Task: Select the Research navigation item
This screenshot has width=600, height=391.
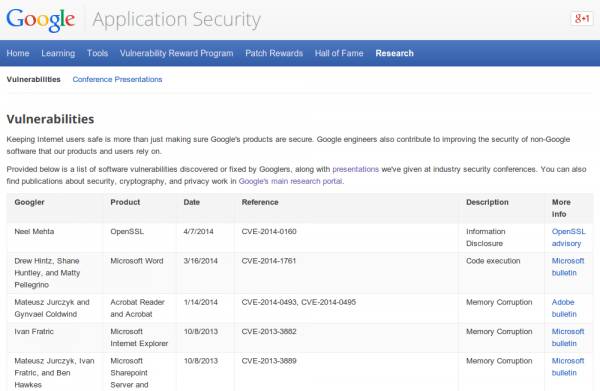Action: (395, 53)
